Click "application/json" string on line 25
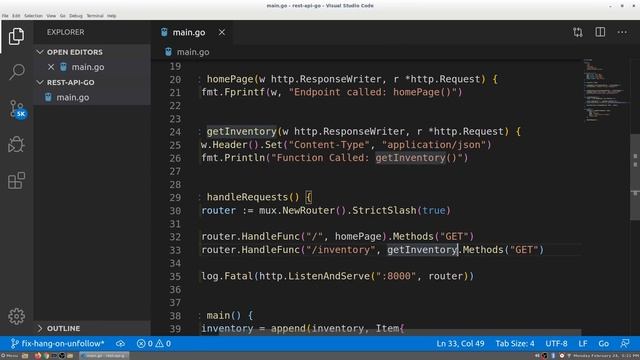Viewport: 640px width, 360px height. [434, 144]
